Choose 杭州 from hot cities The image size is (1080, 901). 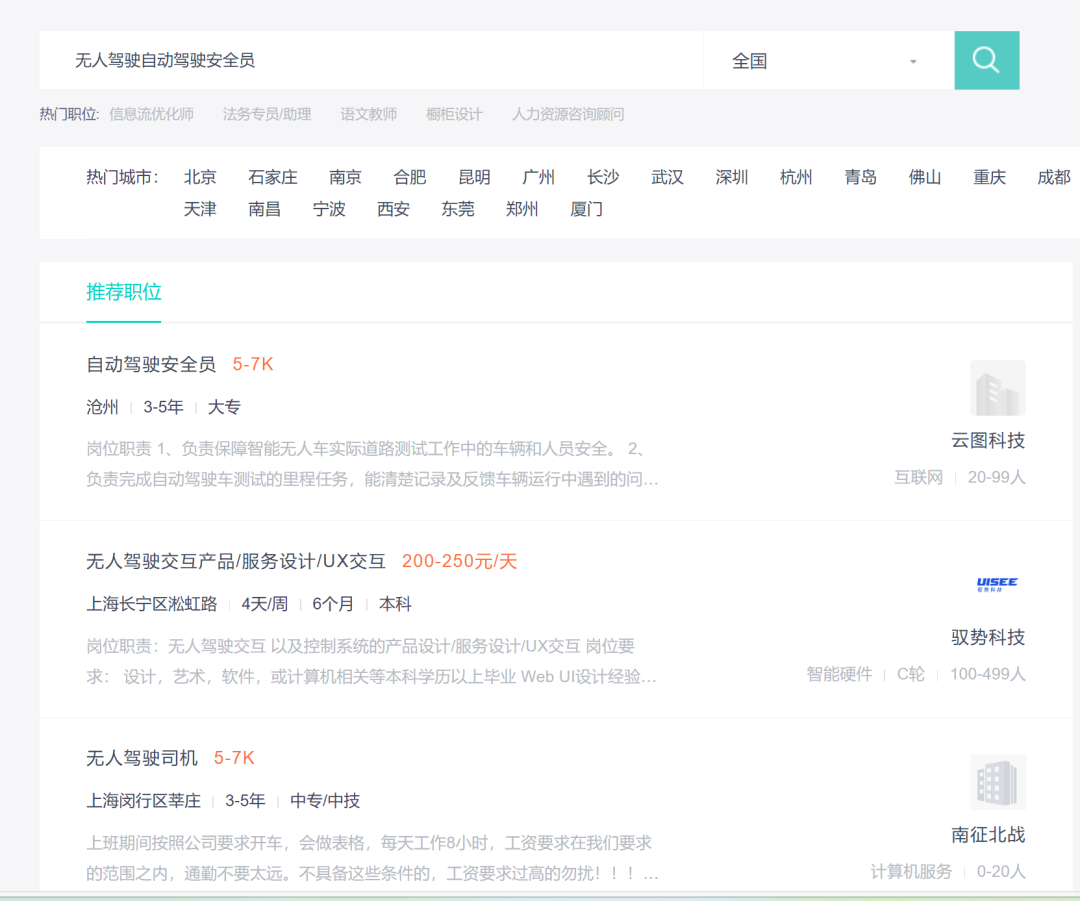pyautogui.click(x=796, y=177)
